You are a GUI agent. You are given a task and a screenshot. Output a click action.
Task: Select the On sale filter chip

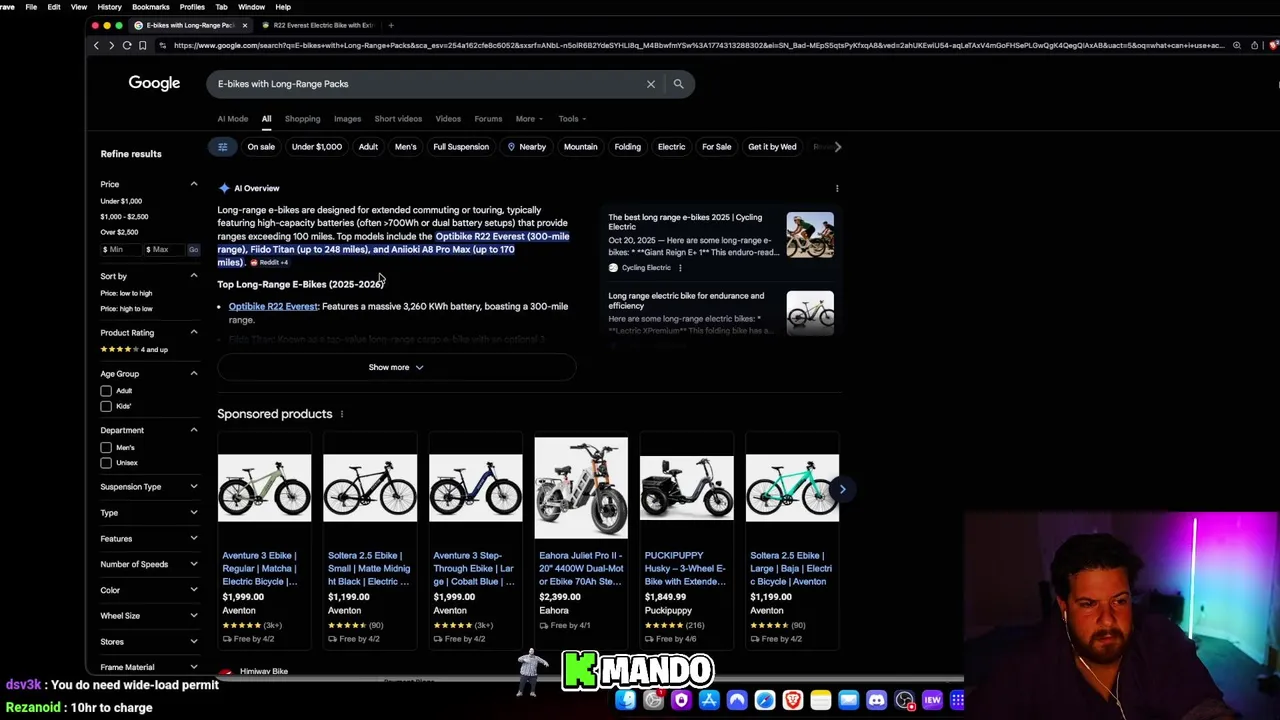(x=261, y=147)
